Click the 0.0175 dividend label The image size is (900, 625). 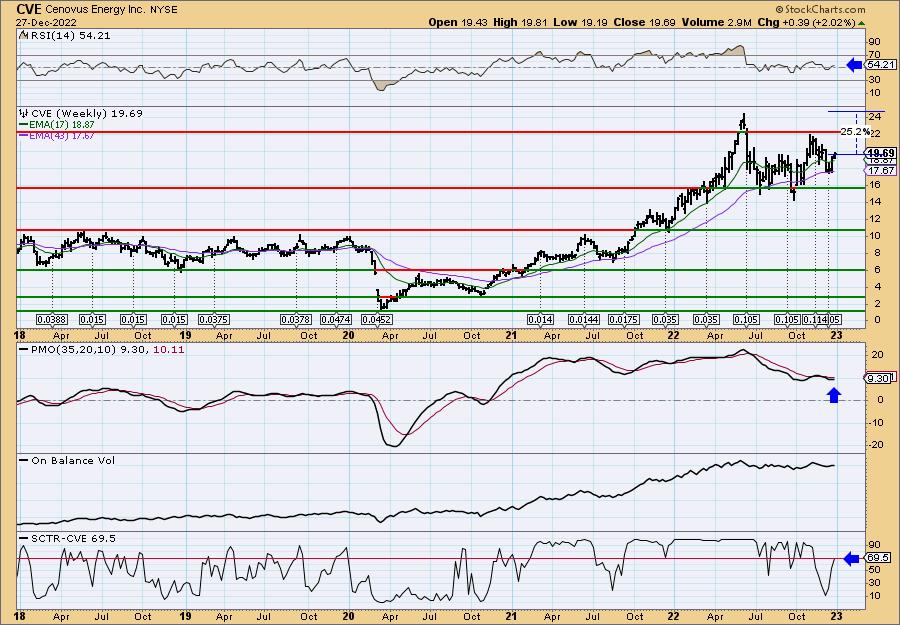624,319
